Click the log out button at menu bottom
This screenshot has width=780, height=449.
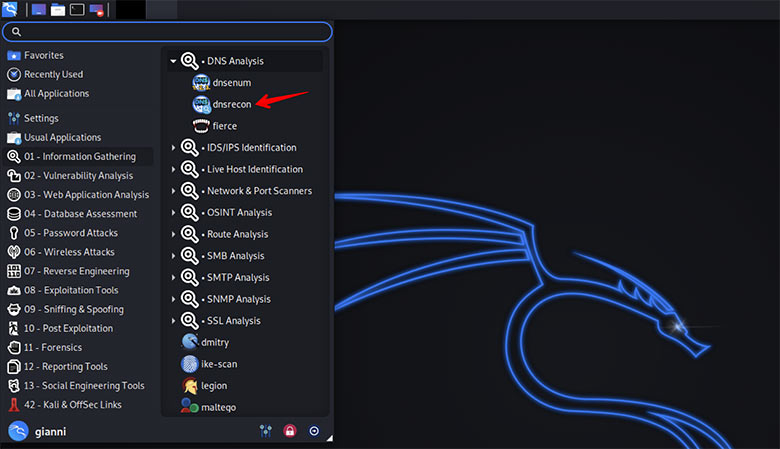(x=314, y=431)
